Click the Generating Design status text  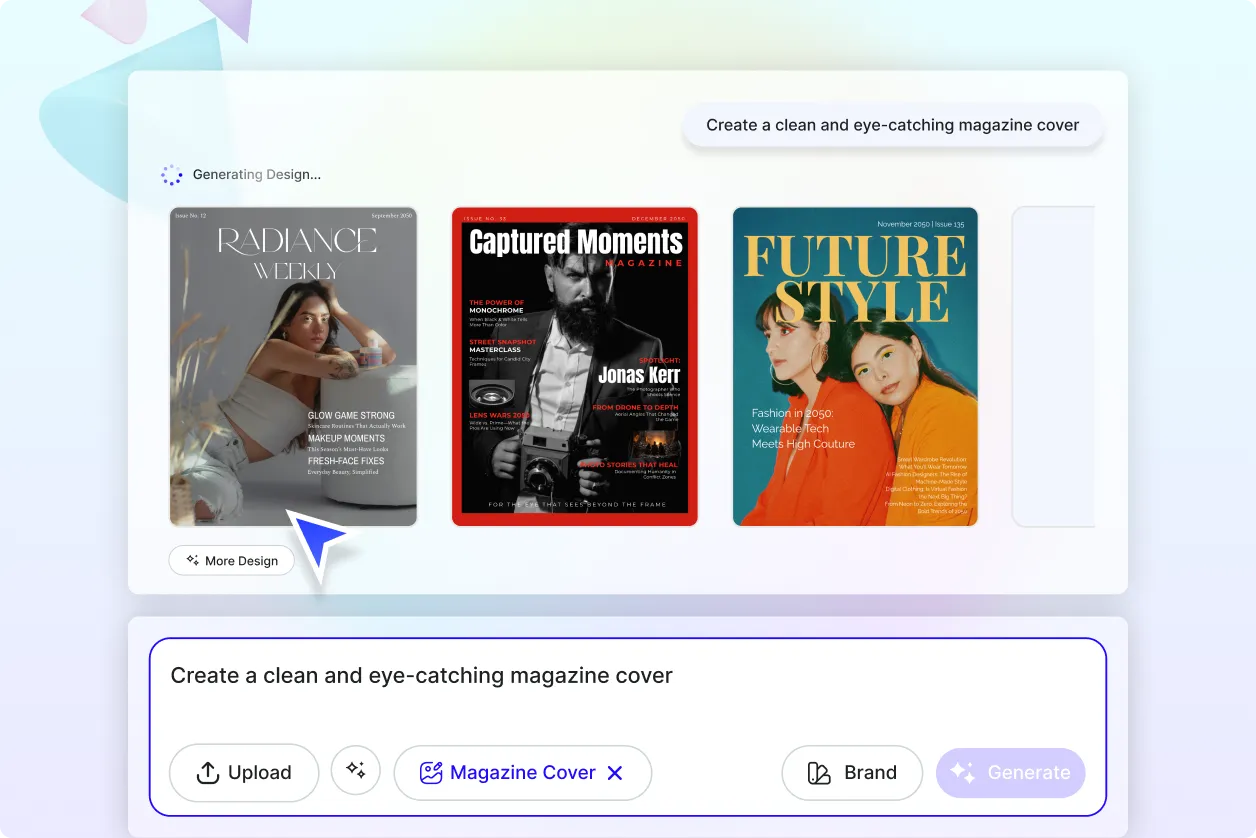click(257, 174)
